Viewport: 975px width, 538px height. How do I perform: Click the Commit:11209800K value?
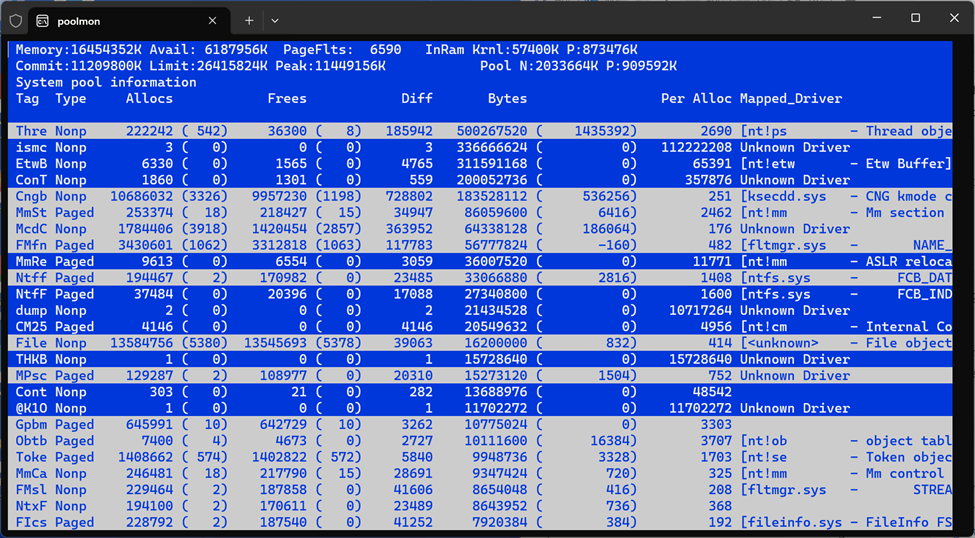(78, 65)
